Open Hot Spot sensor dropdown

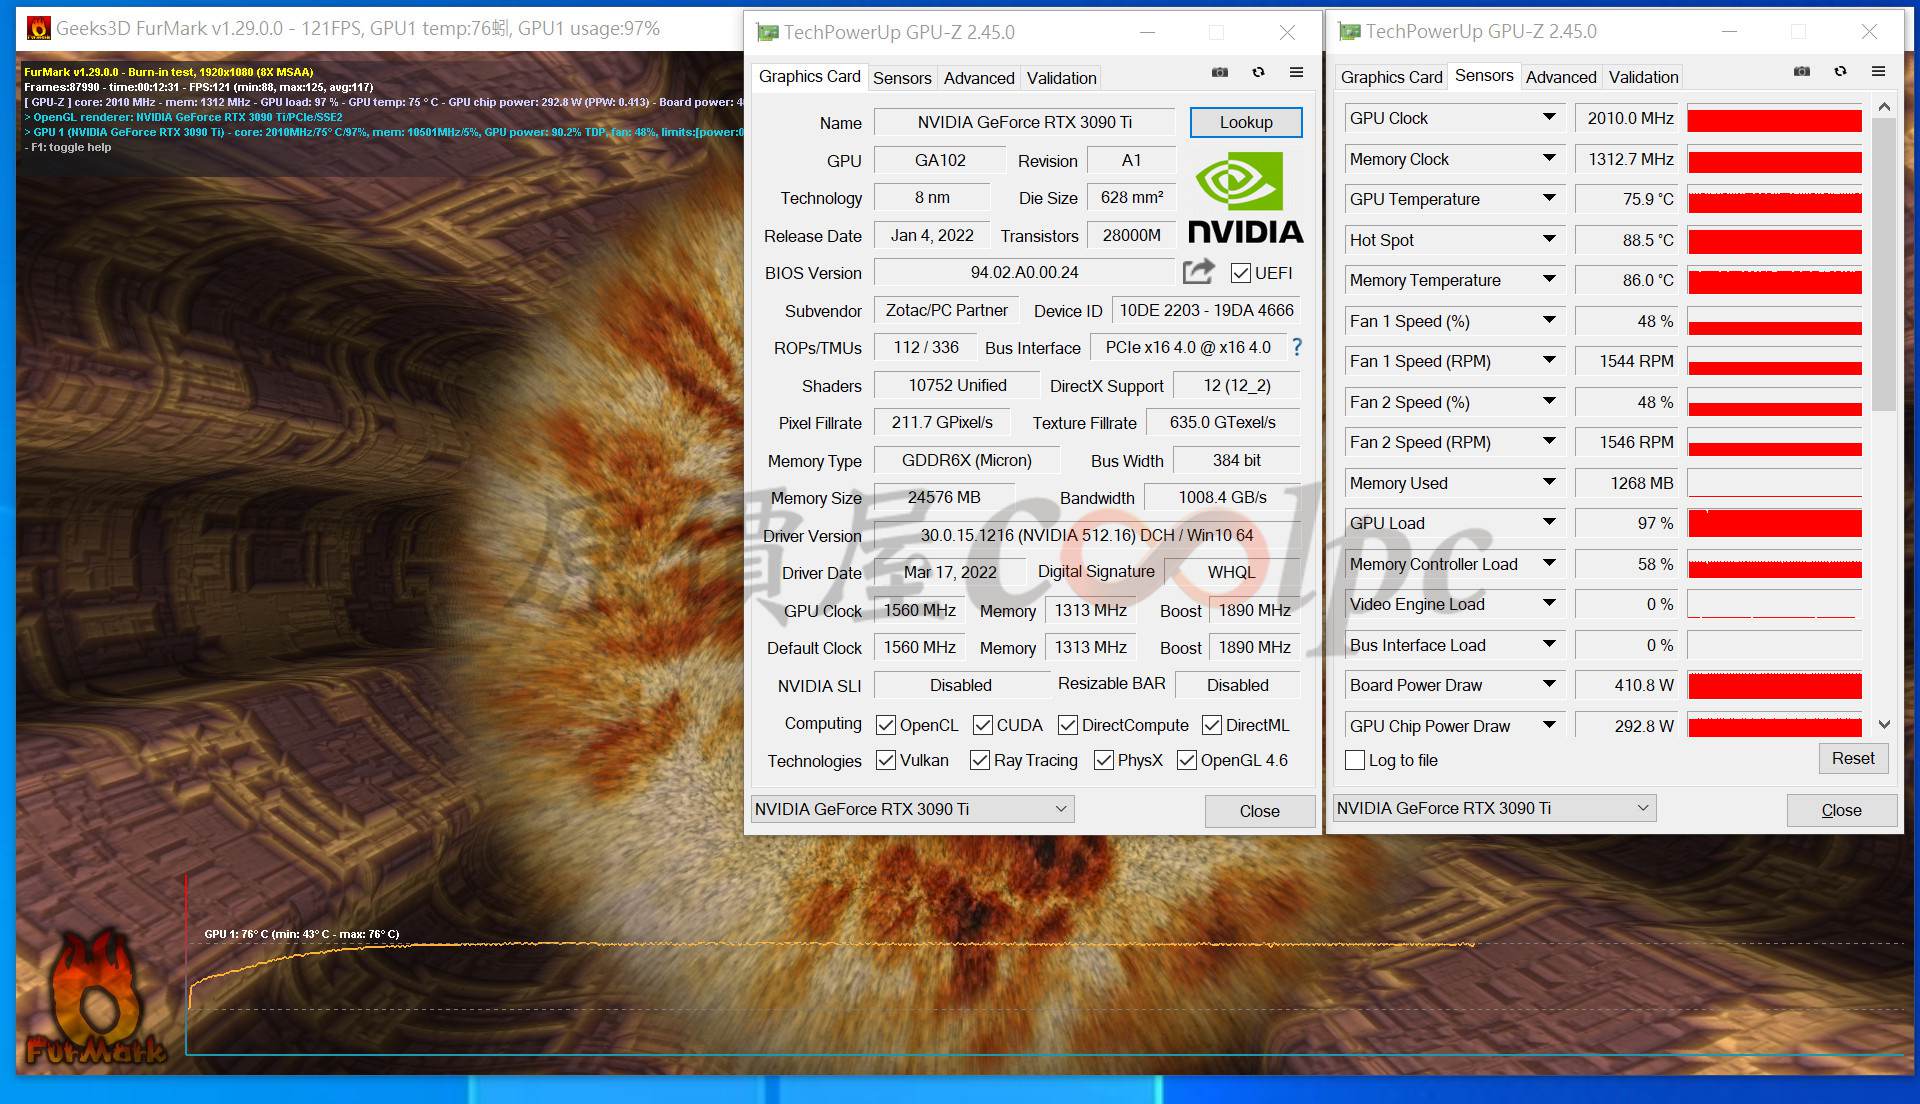tap(1549, 239)
